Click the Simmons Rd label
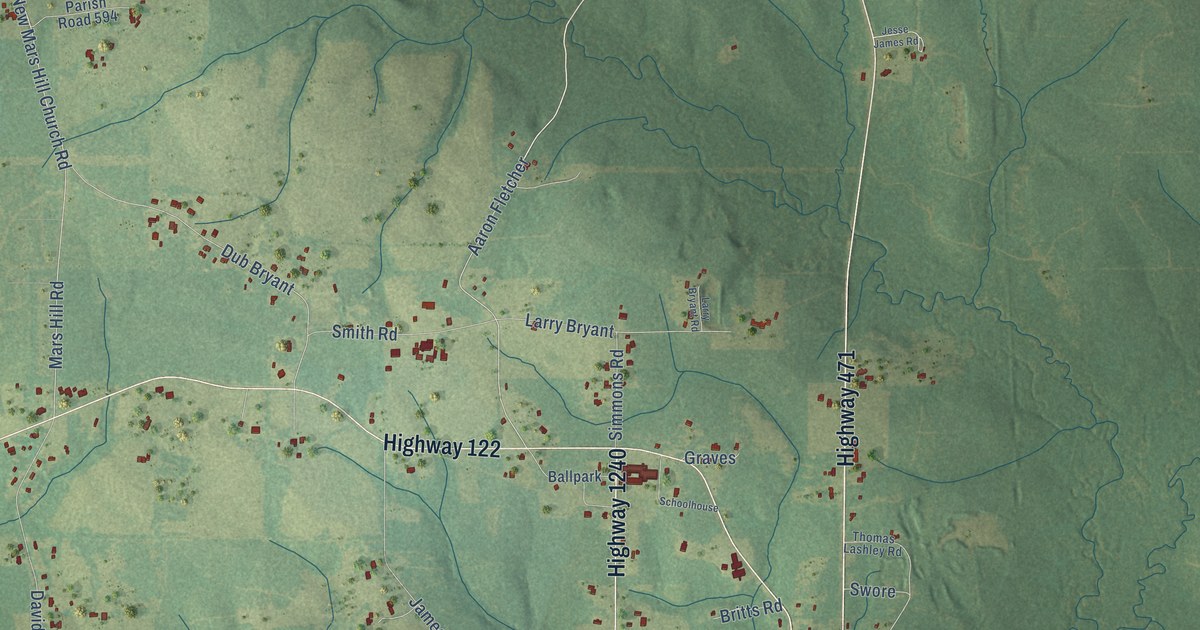This screenshot has height=630, width=1200. tap(617, 395)
